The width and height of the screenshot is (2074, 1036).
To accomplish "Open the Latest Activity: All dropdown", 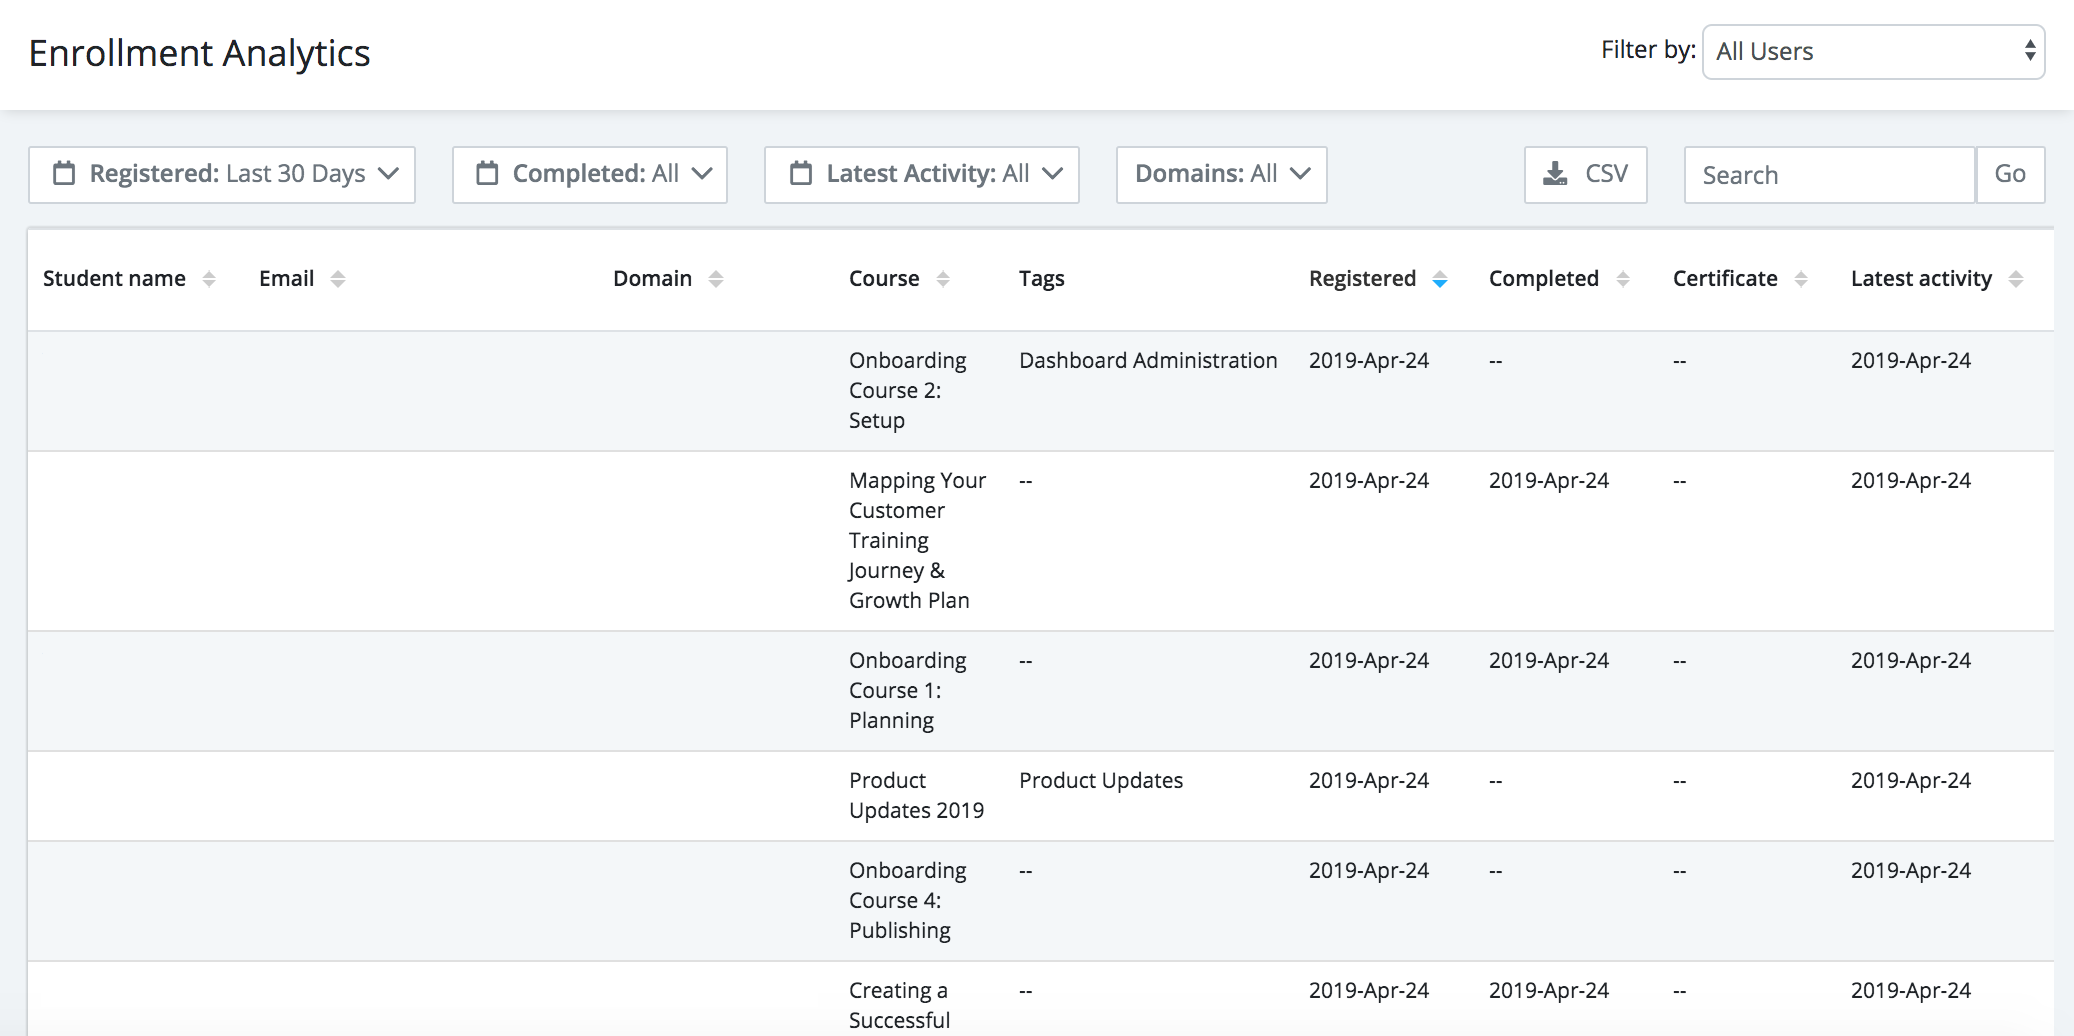I will click(922, 175).
